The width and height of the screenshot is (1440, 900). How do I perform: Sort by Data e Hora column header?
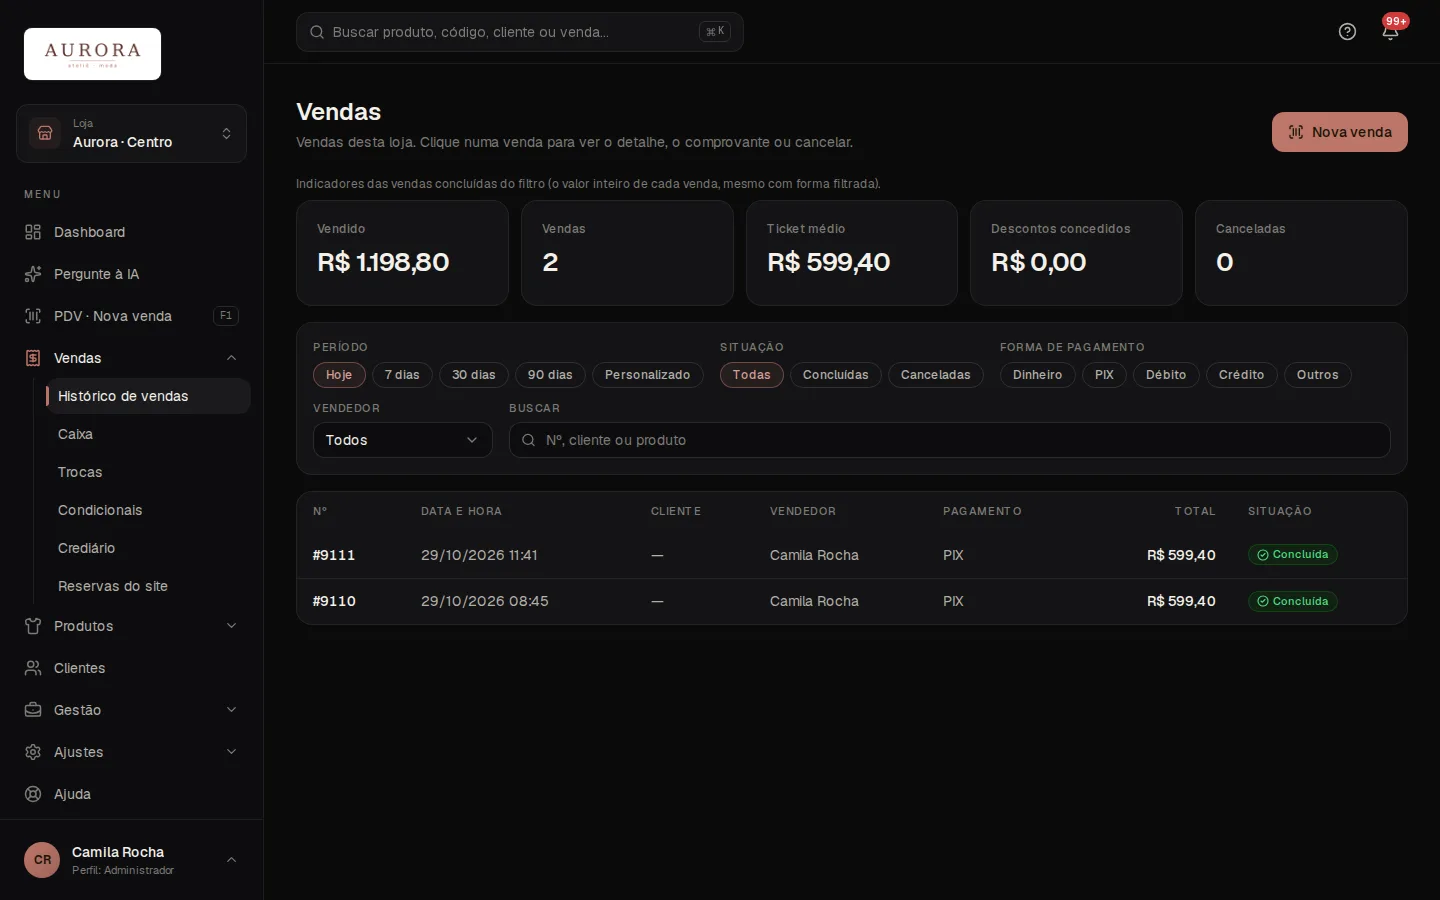(x=461, y=511)
